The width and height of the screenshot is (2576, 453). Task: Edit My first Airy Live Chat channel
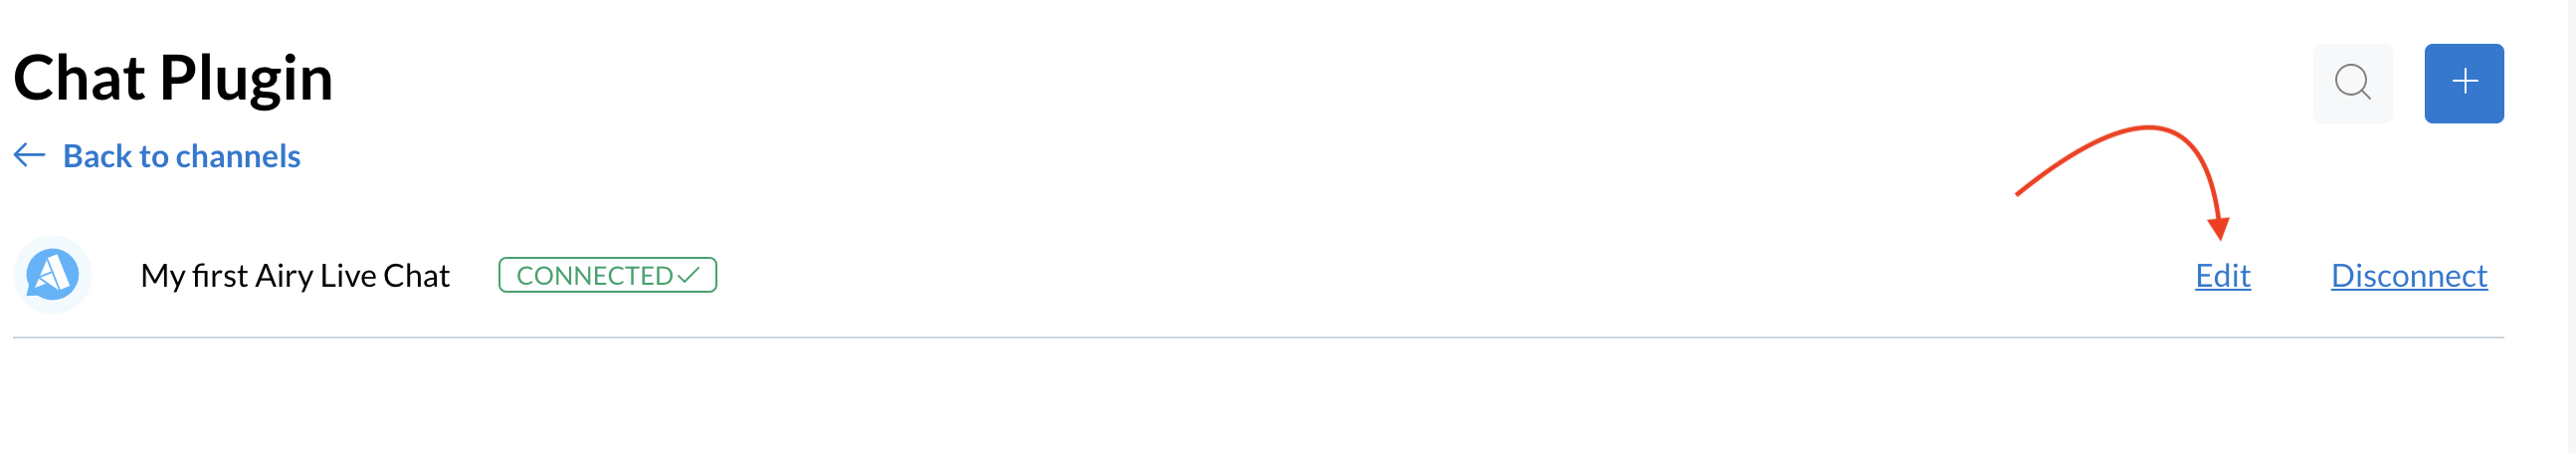tap(2222, 276)
